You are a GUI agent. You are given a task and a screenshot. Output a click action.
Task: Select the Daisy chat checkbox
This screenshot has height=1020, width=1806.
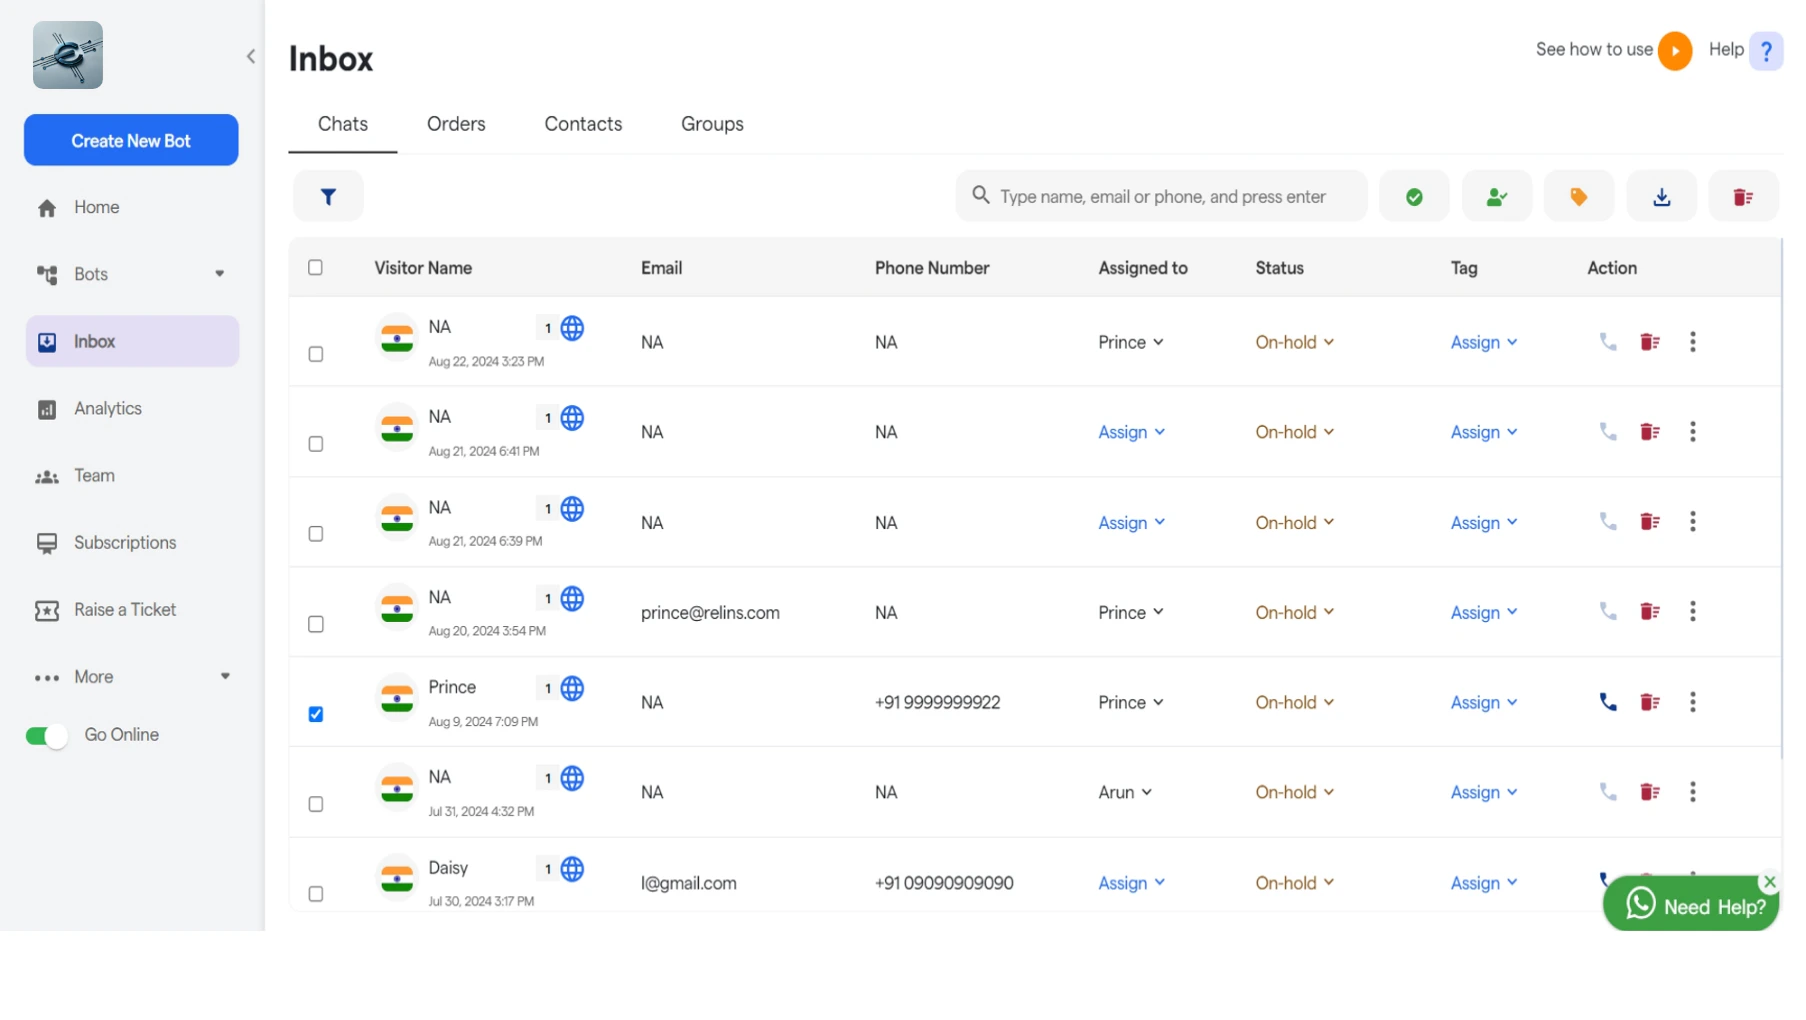pos(316,894)
